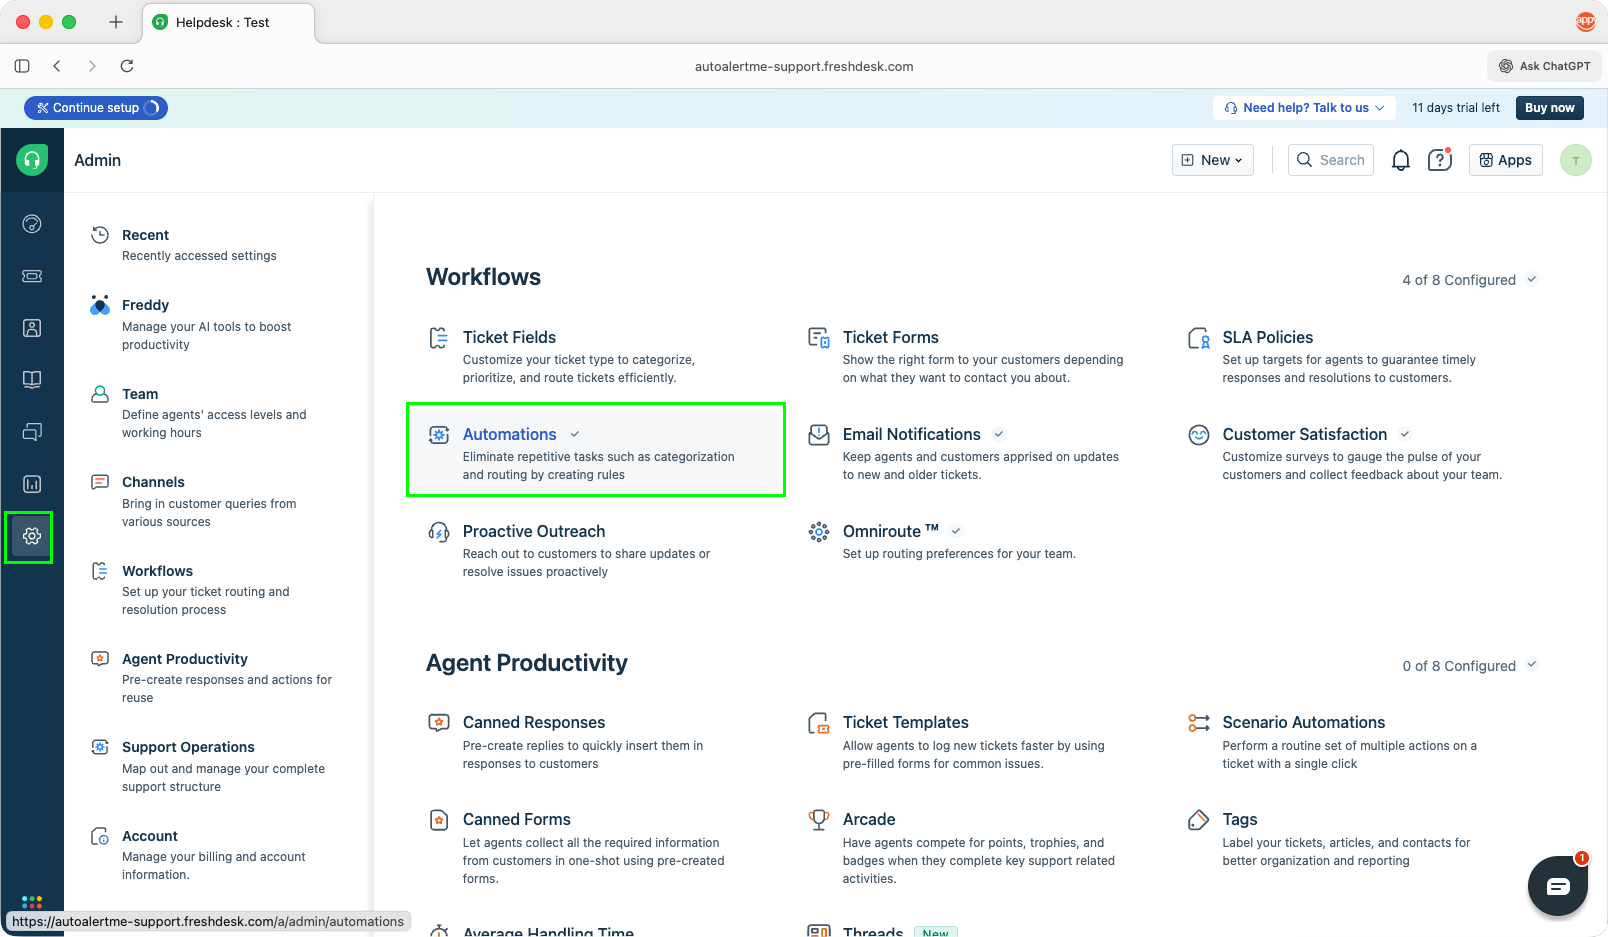Open the profile avatar labeled T
Image resolution: width=1608 pixels, height=937 pixels.
1576,160
